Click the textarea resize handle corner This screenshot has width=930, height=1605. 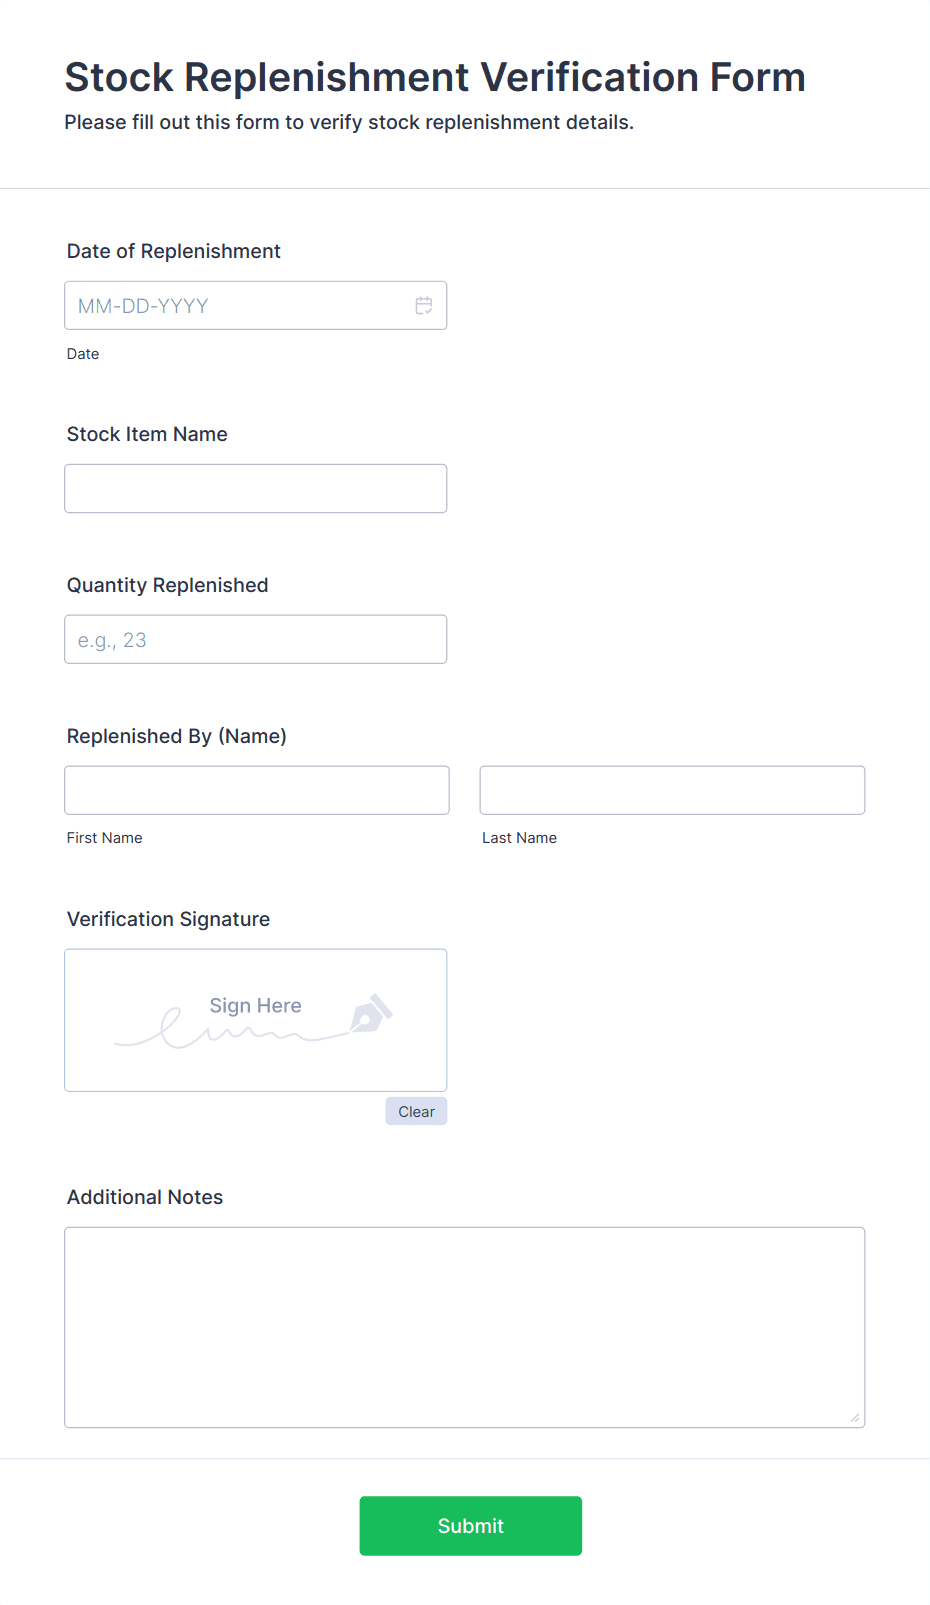855,1418
